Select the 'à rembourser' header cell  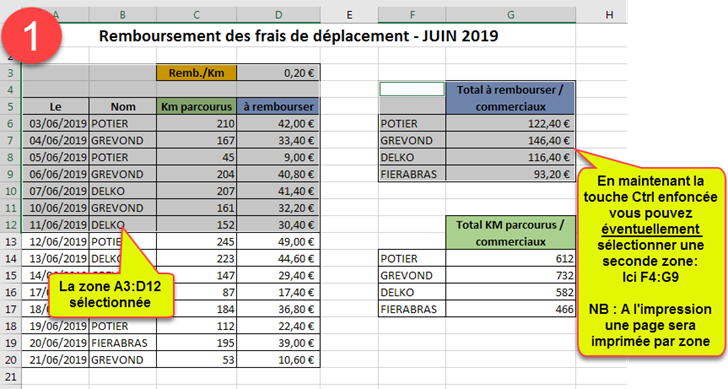click(278, 106)
